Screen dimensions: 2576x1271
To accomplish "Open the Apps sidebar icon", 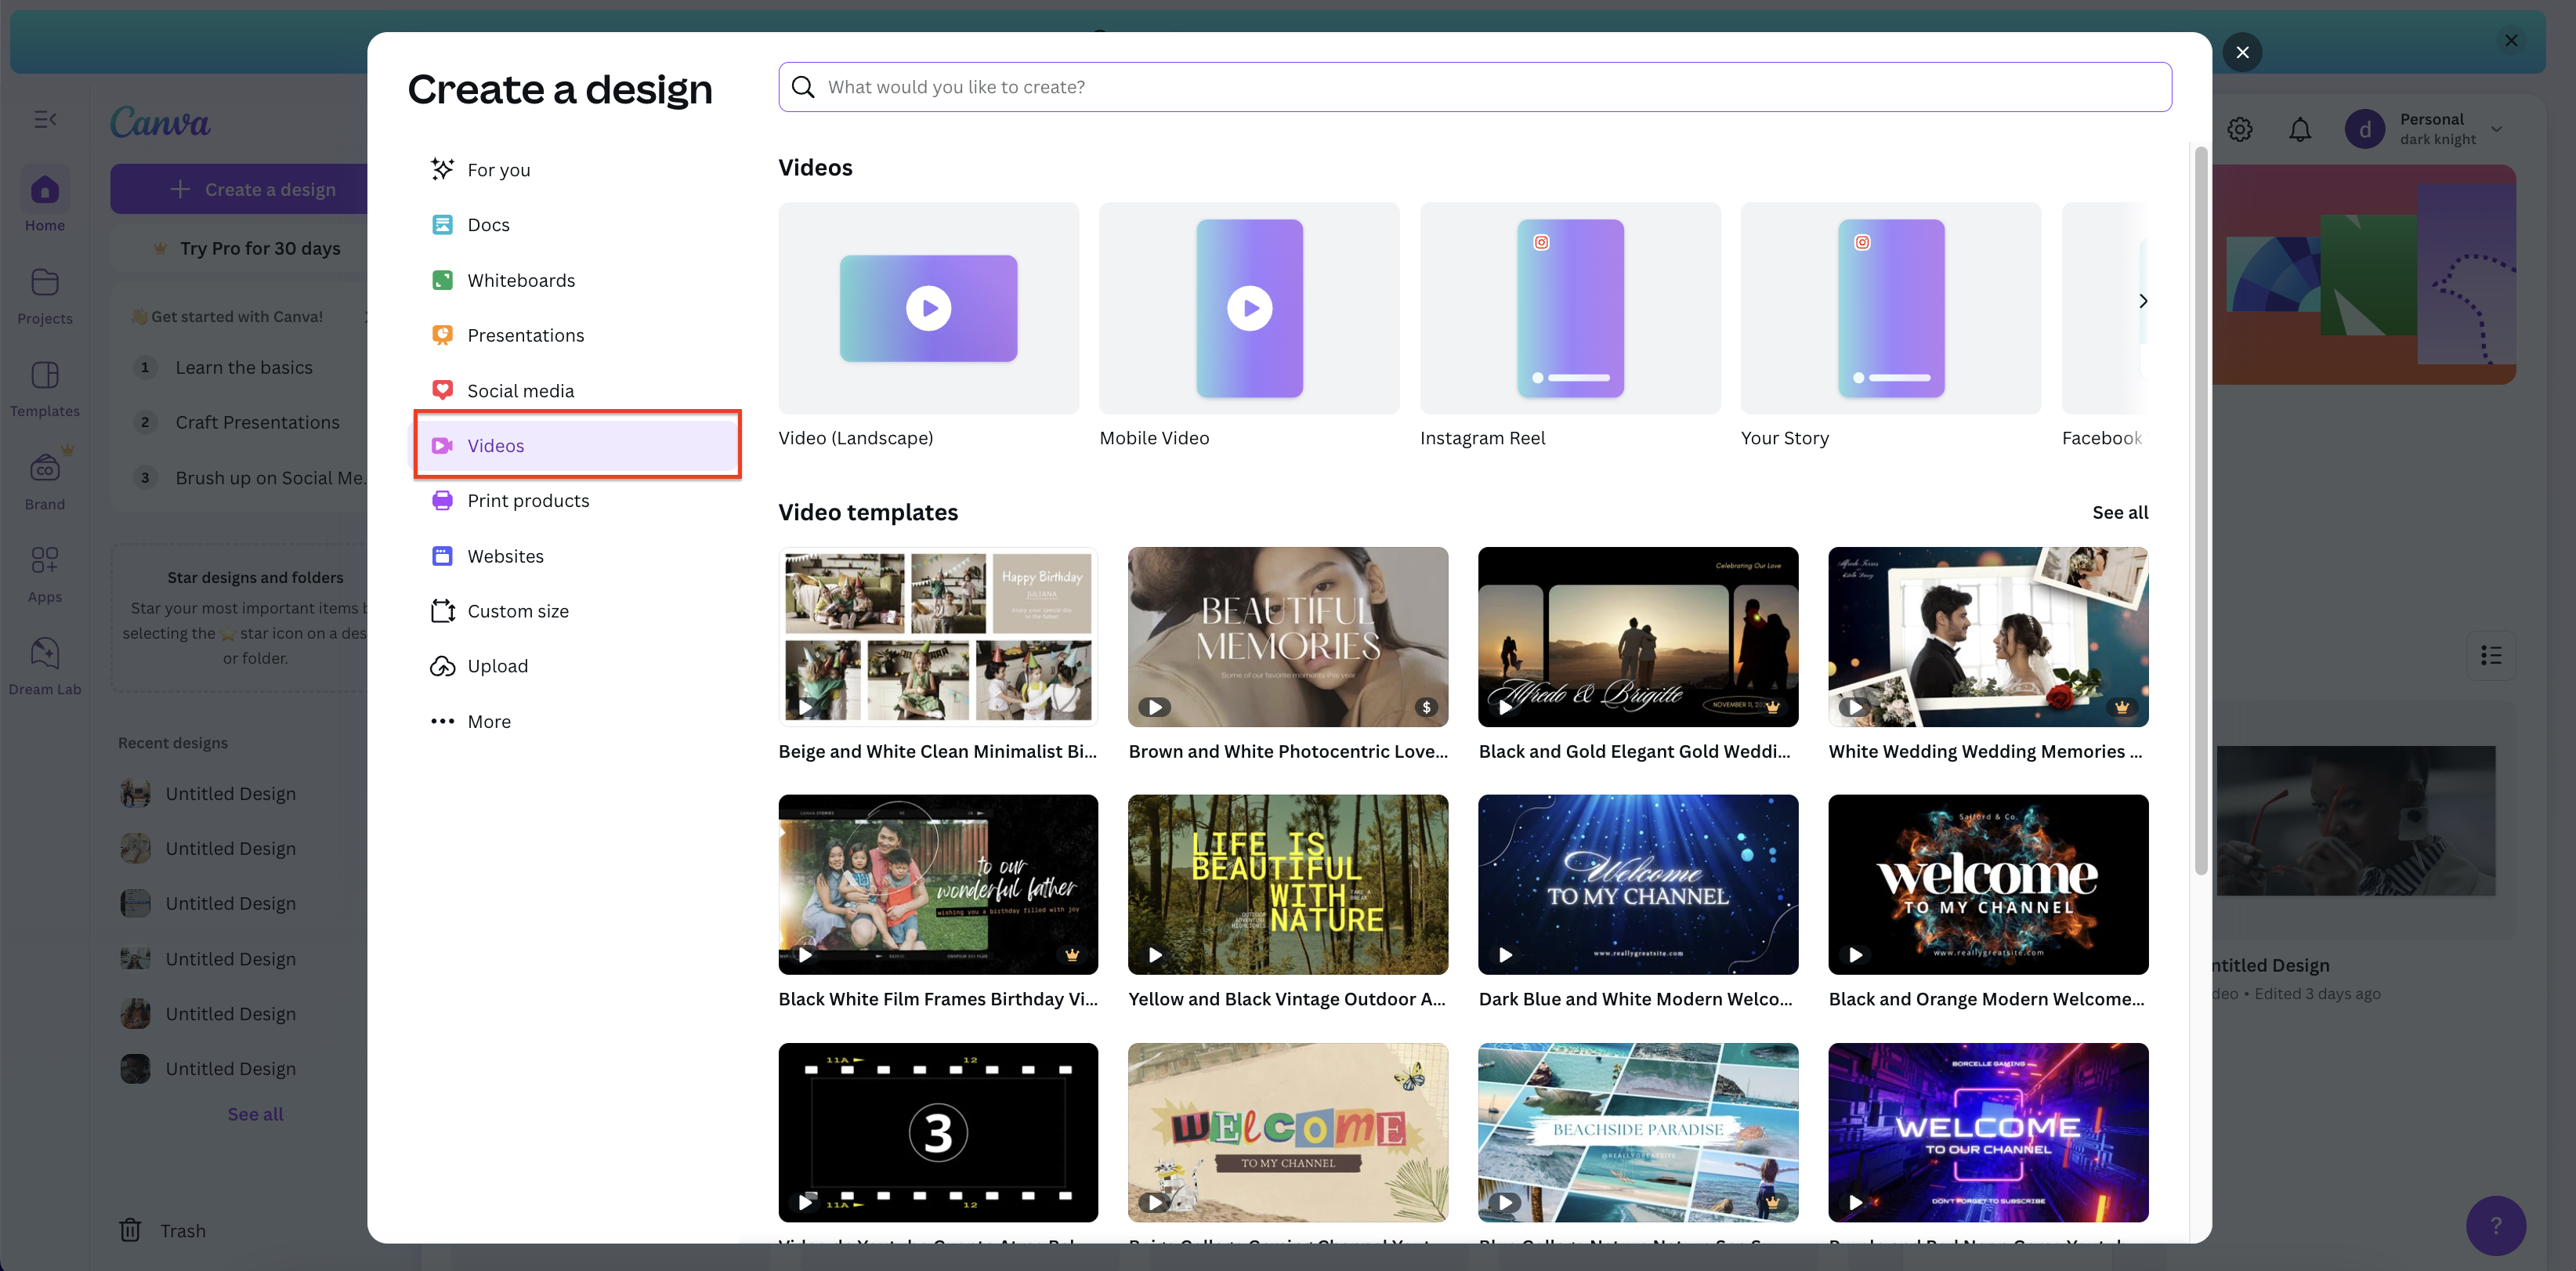I will (45, 562).
